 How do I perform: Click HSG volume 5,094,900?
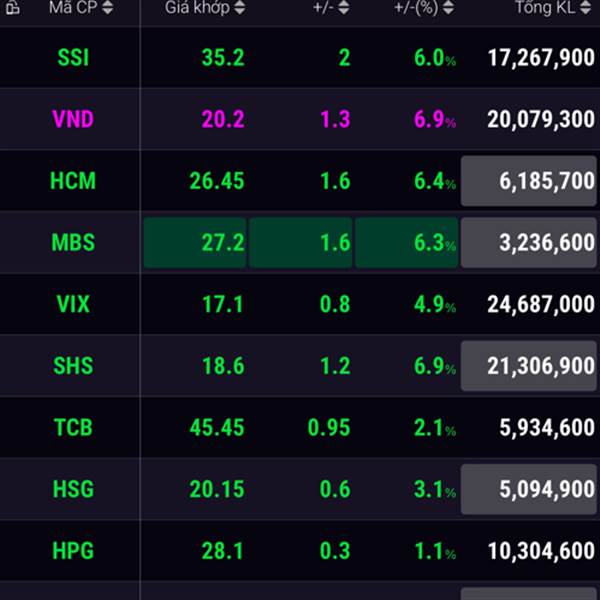(529, 489)
